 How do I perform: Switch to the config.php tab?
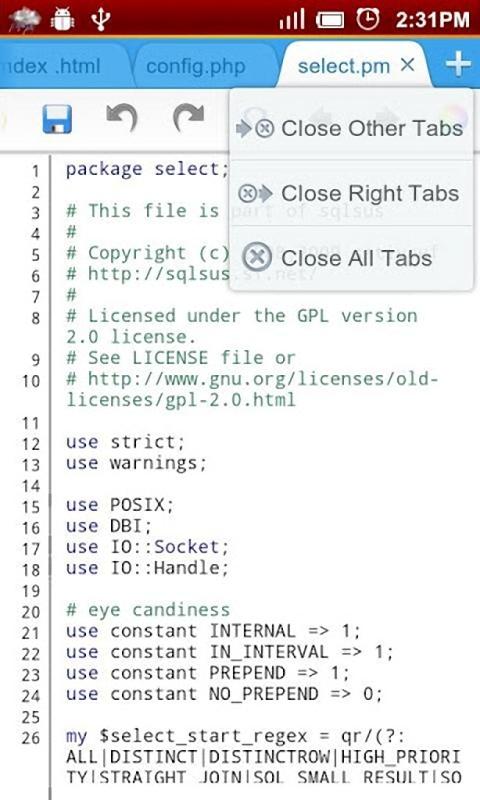pyautogui.click(x=196, y=66)
